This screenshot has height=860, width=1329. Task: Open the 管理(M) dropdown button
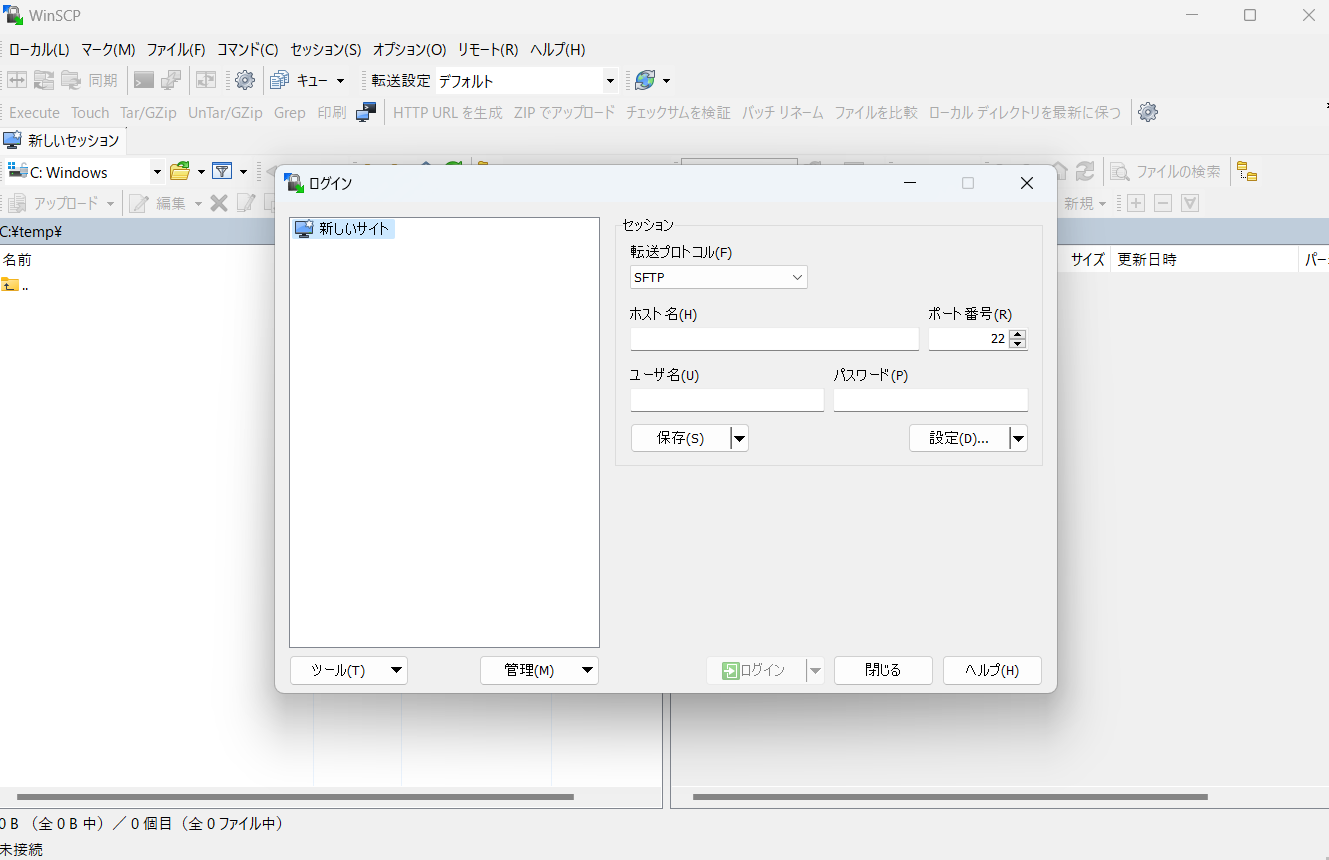pyautogui.click(x=539, y=670)
